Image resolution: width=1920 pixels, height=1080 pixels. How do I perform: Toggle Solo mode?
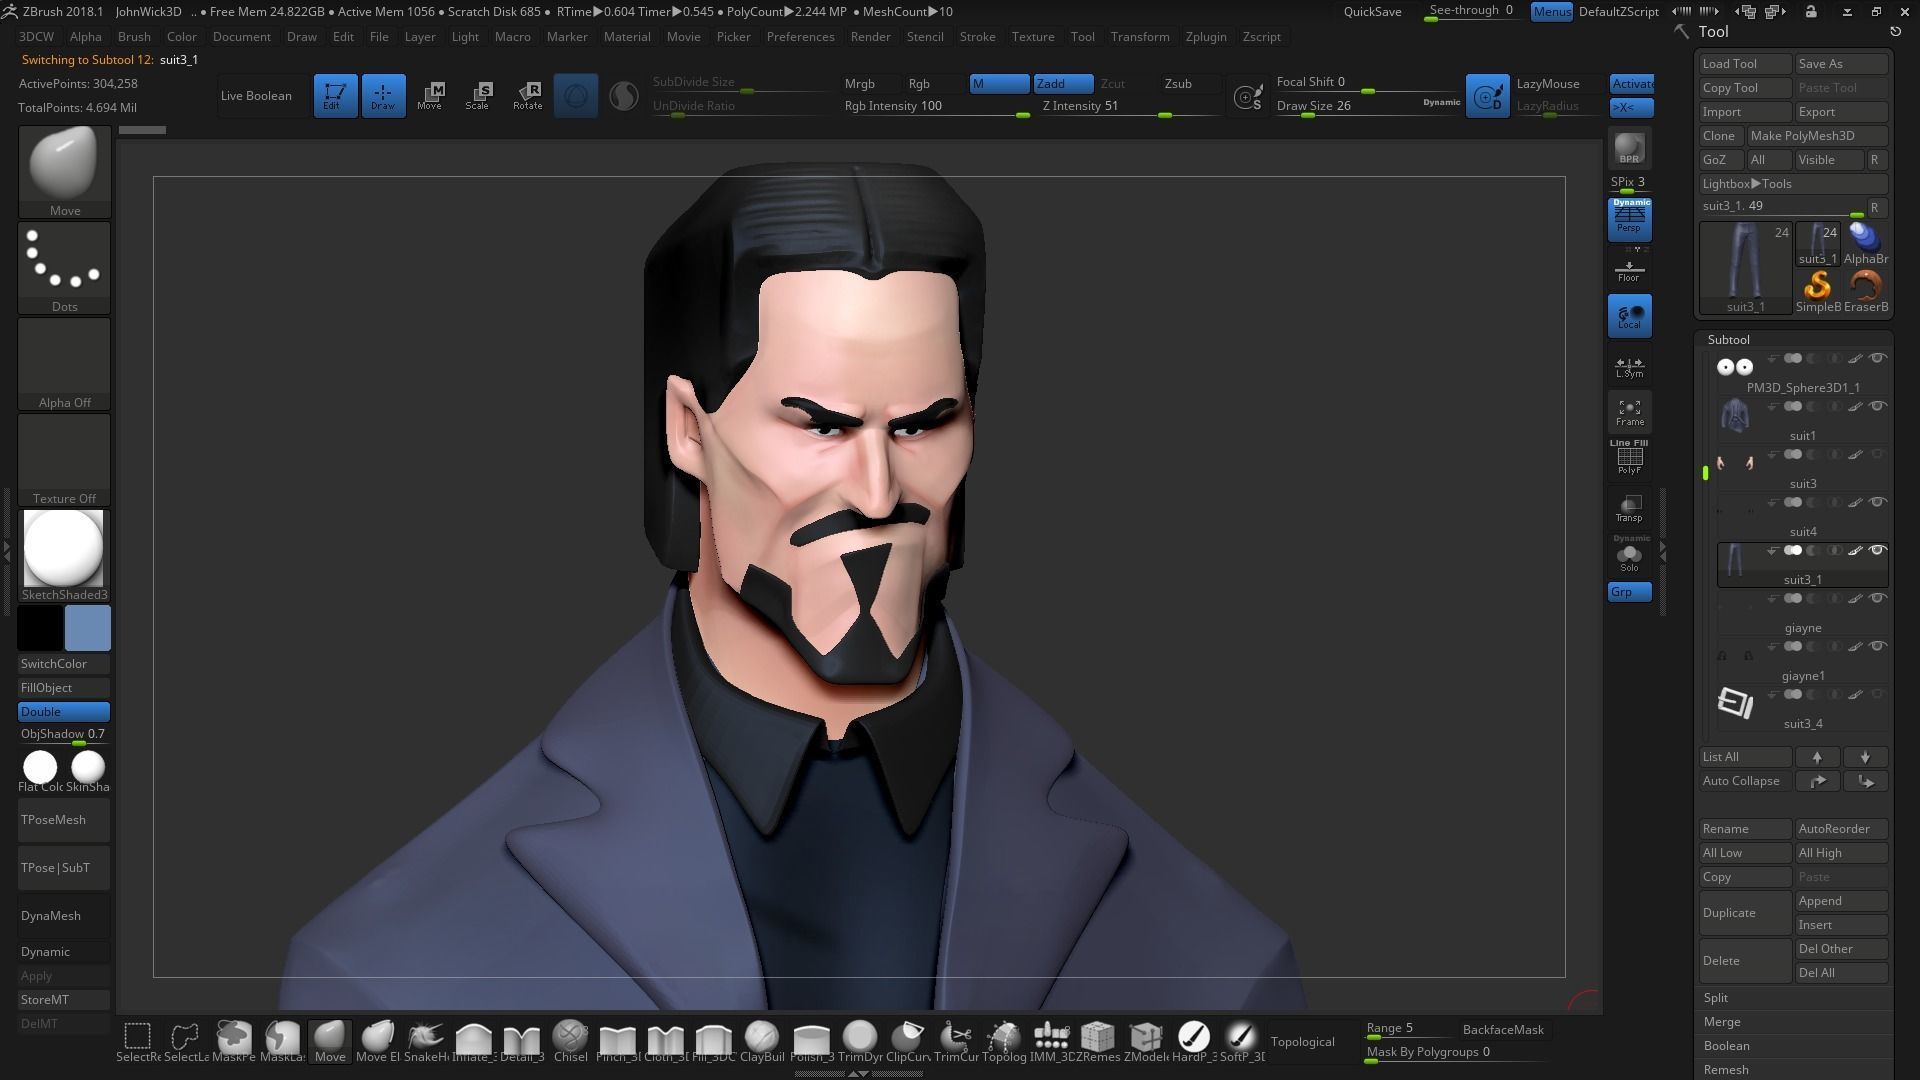(1629, 554)
